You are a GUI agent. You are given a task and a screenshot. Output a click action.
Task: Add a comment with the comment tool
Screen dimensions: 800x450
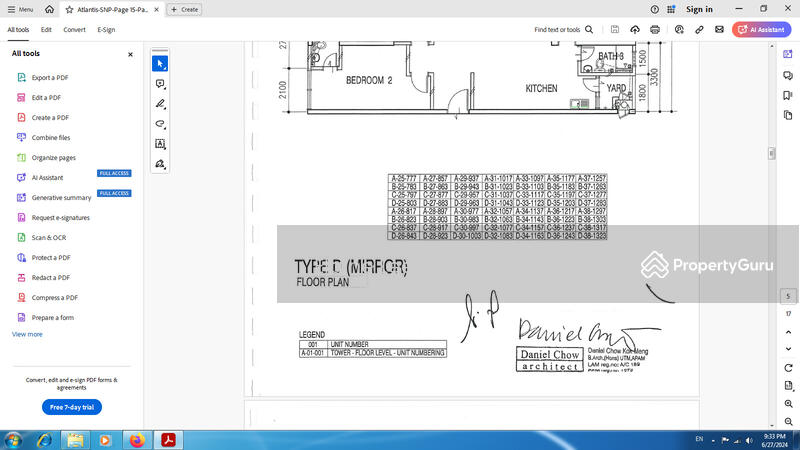[x=160, y=84]
